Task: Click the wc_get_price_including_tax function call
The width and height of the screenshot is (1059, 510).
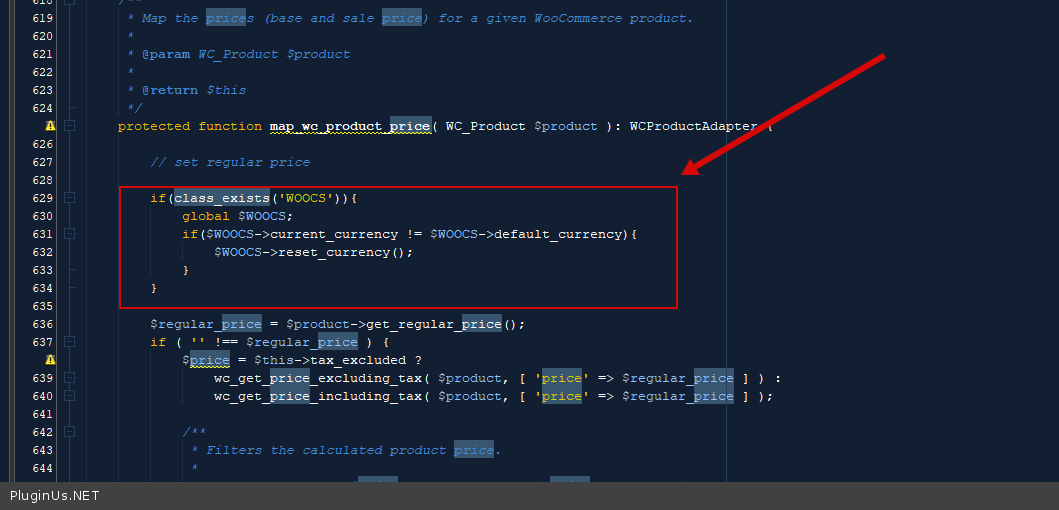Action: 320,396
